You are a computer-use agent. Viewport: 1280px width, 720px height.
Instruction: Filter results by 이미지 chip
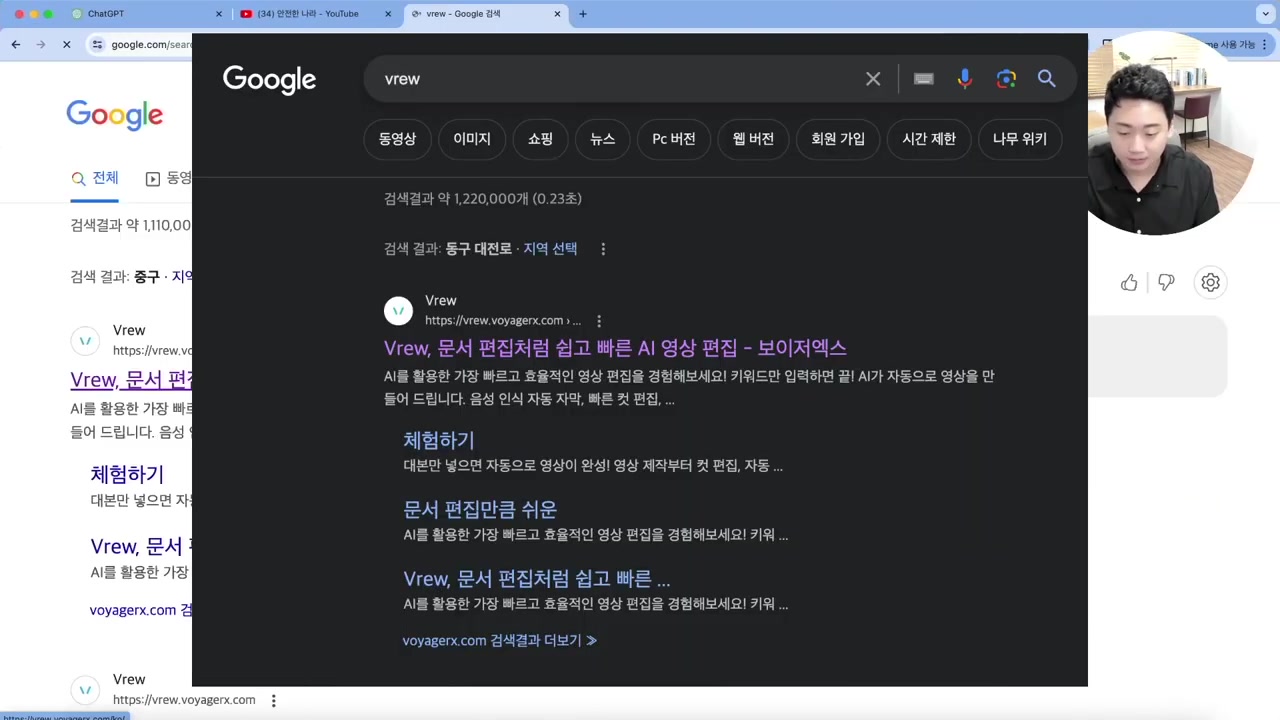click(x=472, y=139)
